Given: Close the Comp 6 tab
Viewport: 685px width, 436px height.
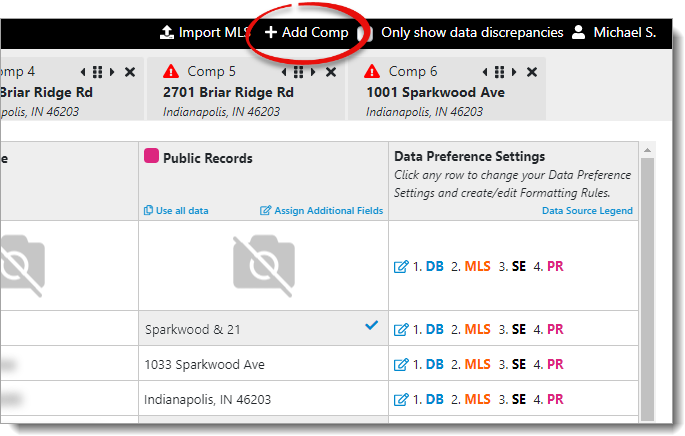Looking at the screenshot, I should (532, 72).
